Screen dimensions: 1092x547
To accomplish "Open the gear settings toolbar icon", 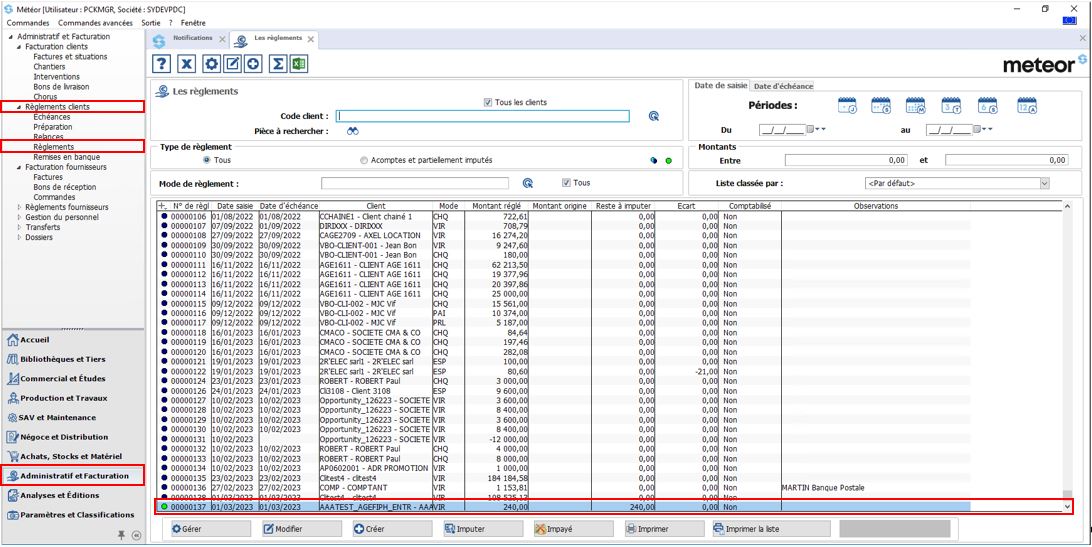I will click(212, 64).
